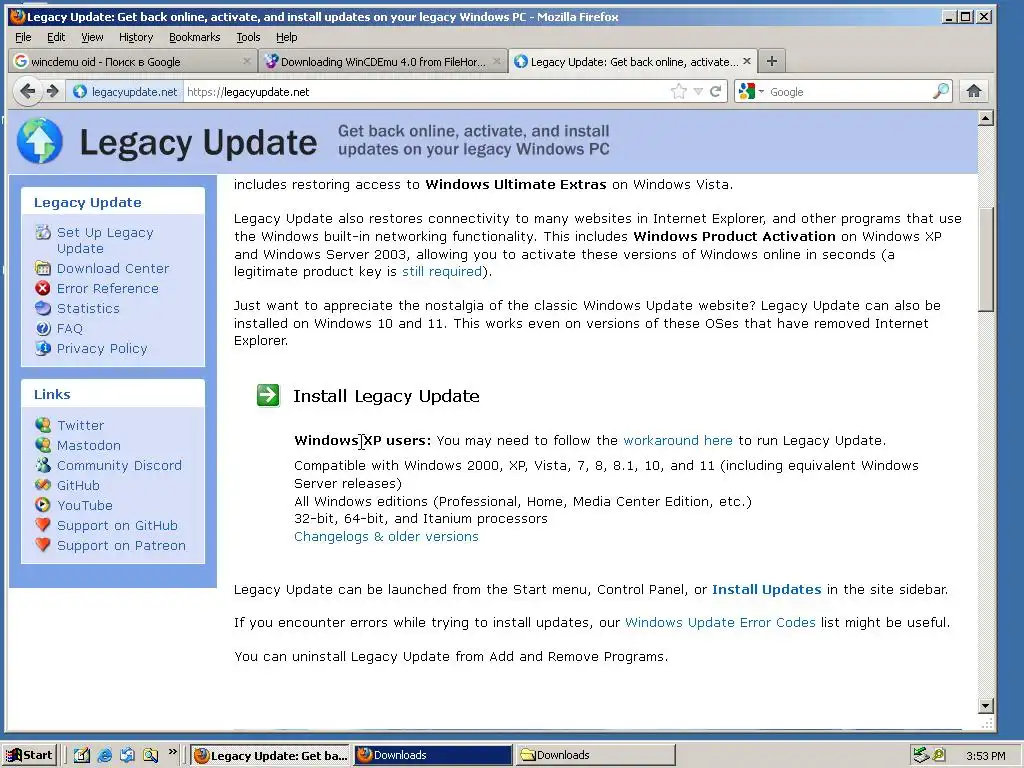Open the address bar history dropdown arrow
Image resolution: width=1024 pixels, height=768 pixels.
(x=698, y=91)
